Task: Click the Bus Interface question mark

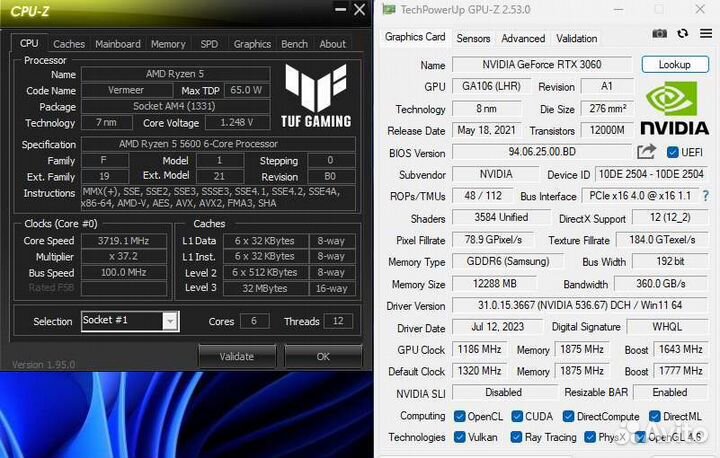Action: click(706, 196)
